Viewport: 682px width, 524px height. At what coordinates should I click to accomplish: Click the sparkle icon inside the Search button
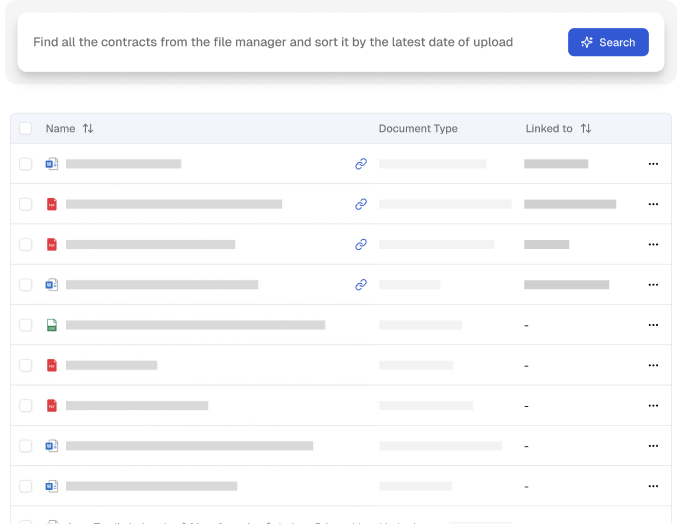tap(587, 42)
